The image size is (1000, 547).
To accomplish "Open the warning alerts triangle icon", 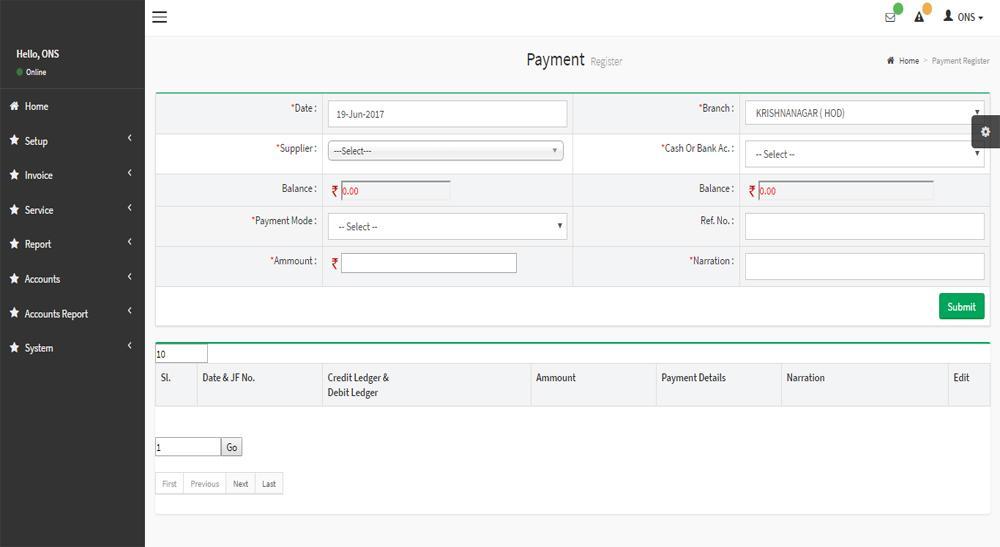I will 919,17.
